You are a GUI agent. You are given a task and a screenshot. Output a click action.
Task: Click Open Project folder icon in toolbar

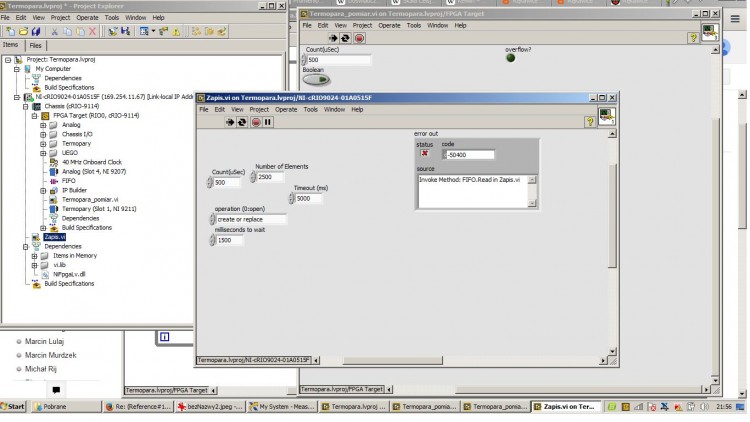click(x=23, y=32)
